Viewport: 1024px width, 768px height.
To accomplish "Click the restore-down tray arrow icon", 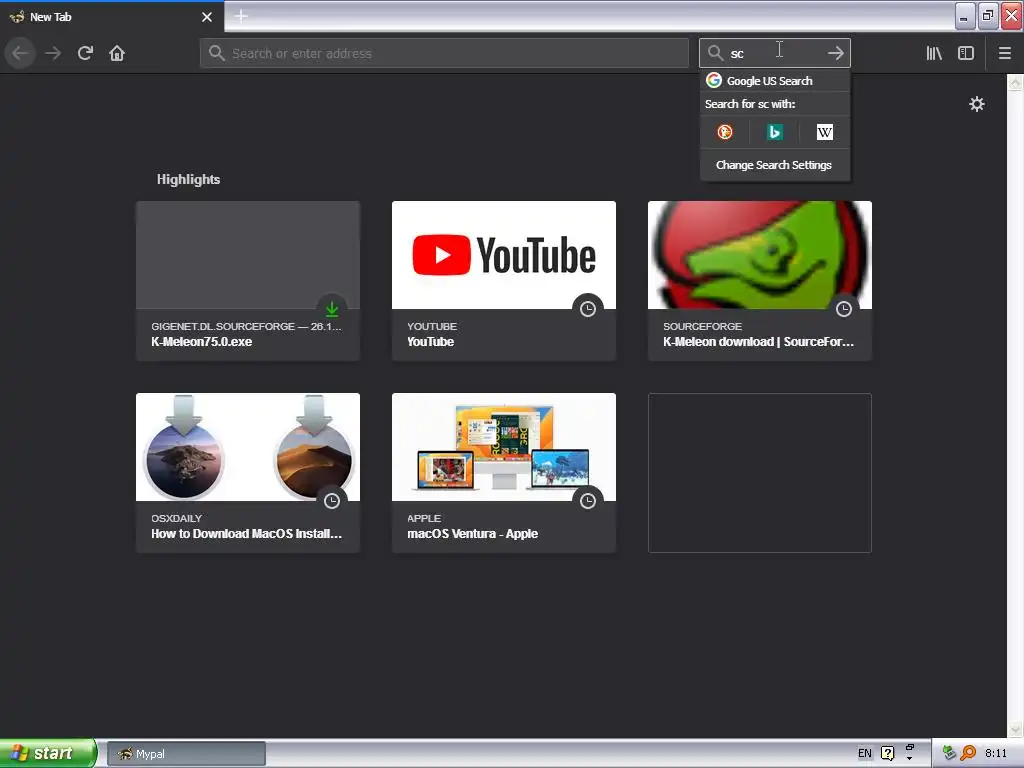I will tap(910, 746).
